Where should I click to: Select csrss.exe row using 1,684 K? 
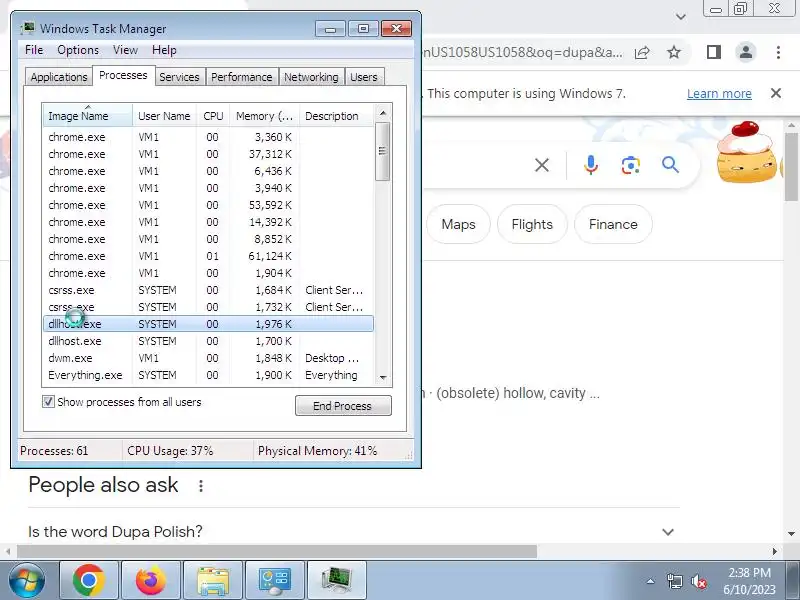tap(208, 290)
